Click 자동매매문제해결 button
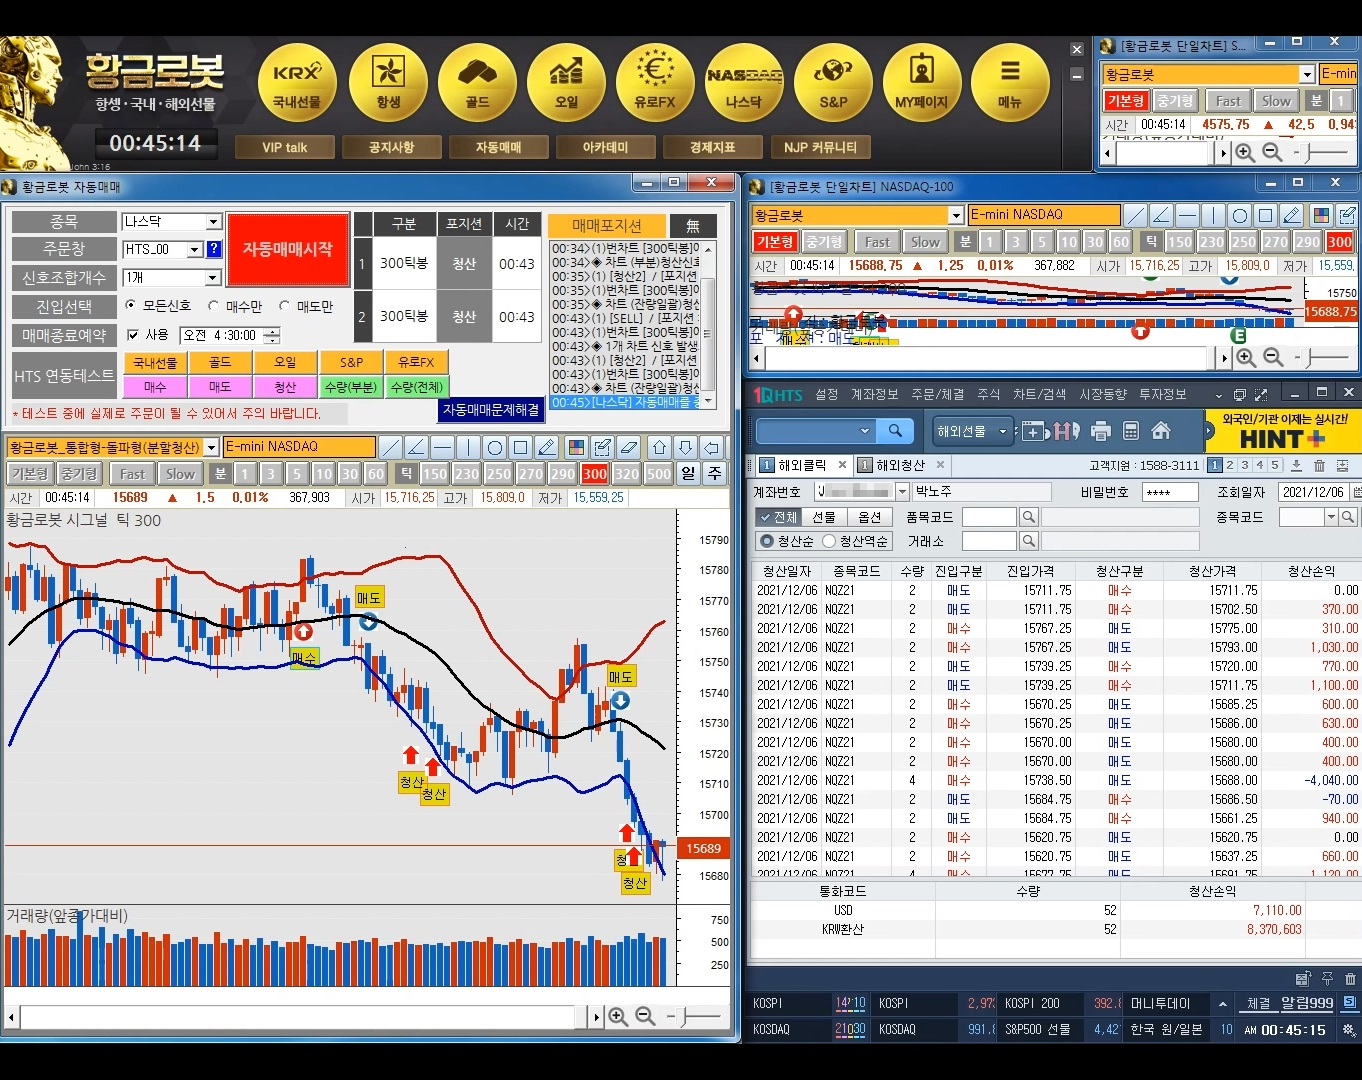This screenshot has width=1362, height=1080. [x=491, y=409]
